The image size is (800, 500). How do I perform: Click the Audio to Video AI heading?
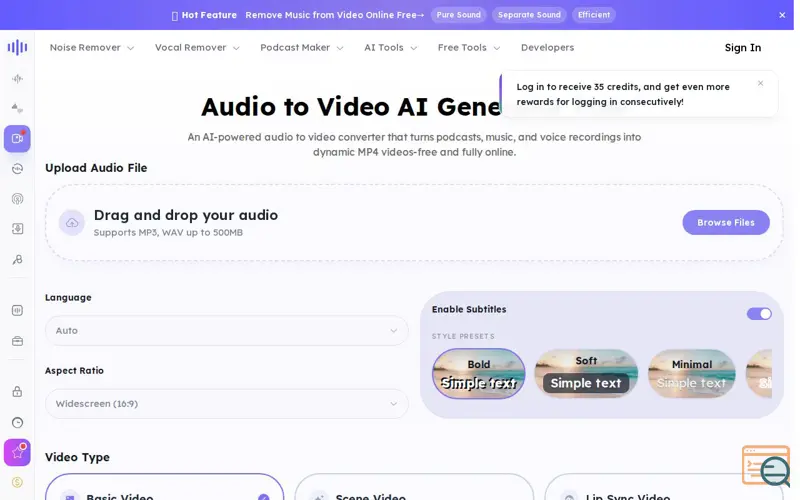pos(351,107)
